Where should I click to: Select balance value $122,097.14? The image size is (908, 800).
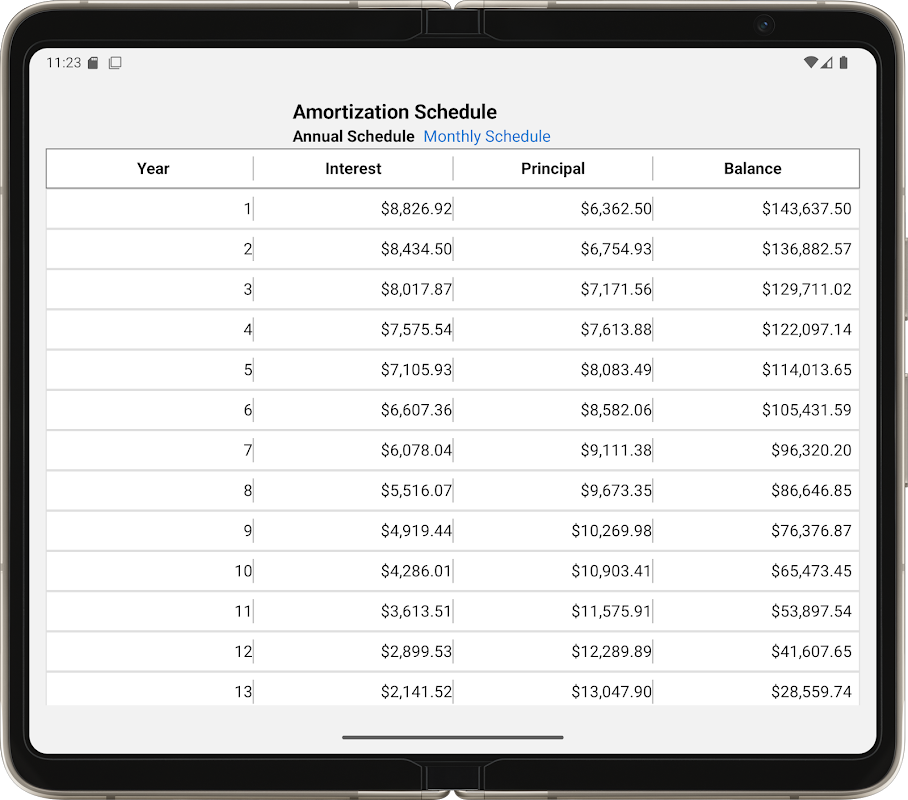coord(807,330)
